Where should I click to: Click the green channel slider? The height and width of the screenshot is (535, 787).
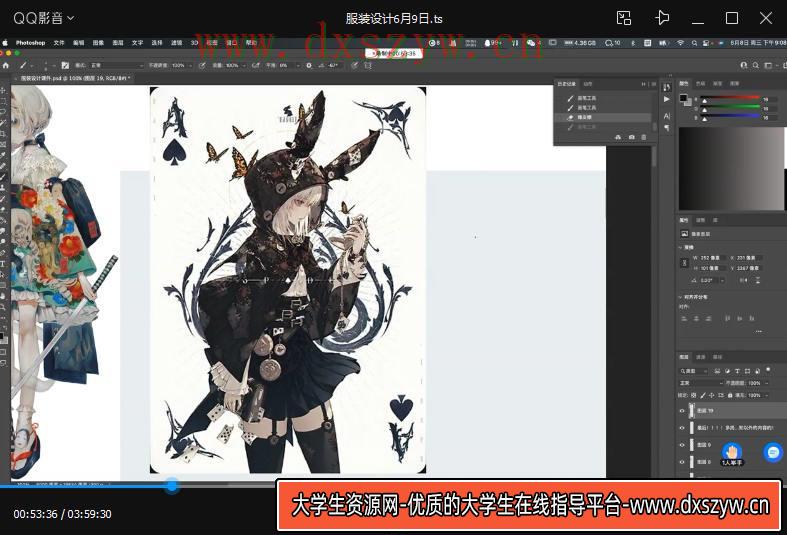click(x=731, y=106)
